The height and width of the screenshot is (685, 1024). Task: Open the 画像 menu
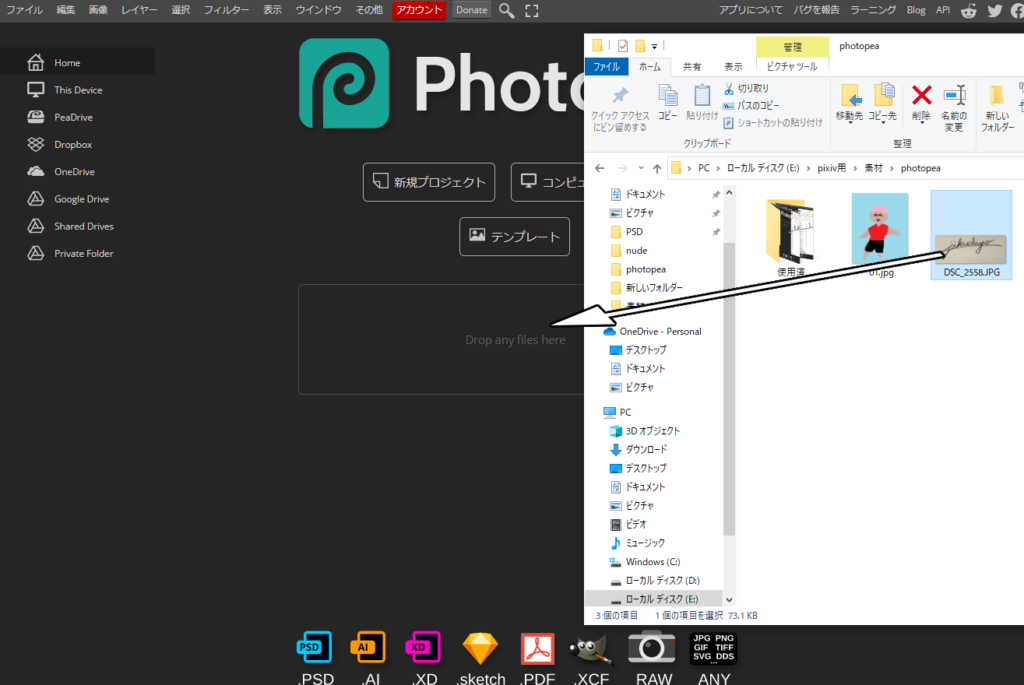(x=98, y=10)
